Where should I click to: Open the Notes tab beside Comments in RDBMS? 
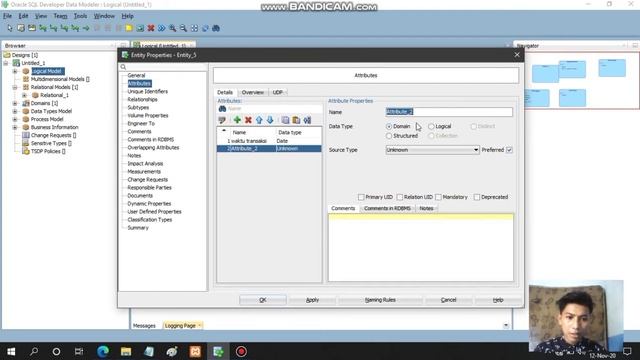coord(426,209)
